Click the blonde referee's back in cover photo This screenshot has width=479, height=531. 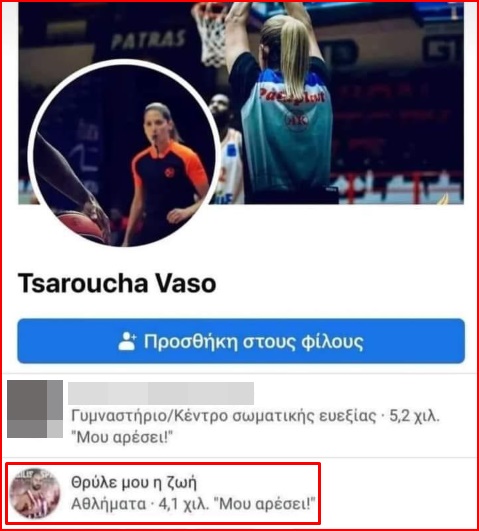287,132
